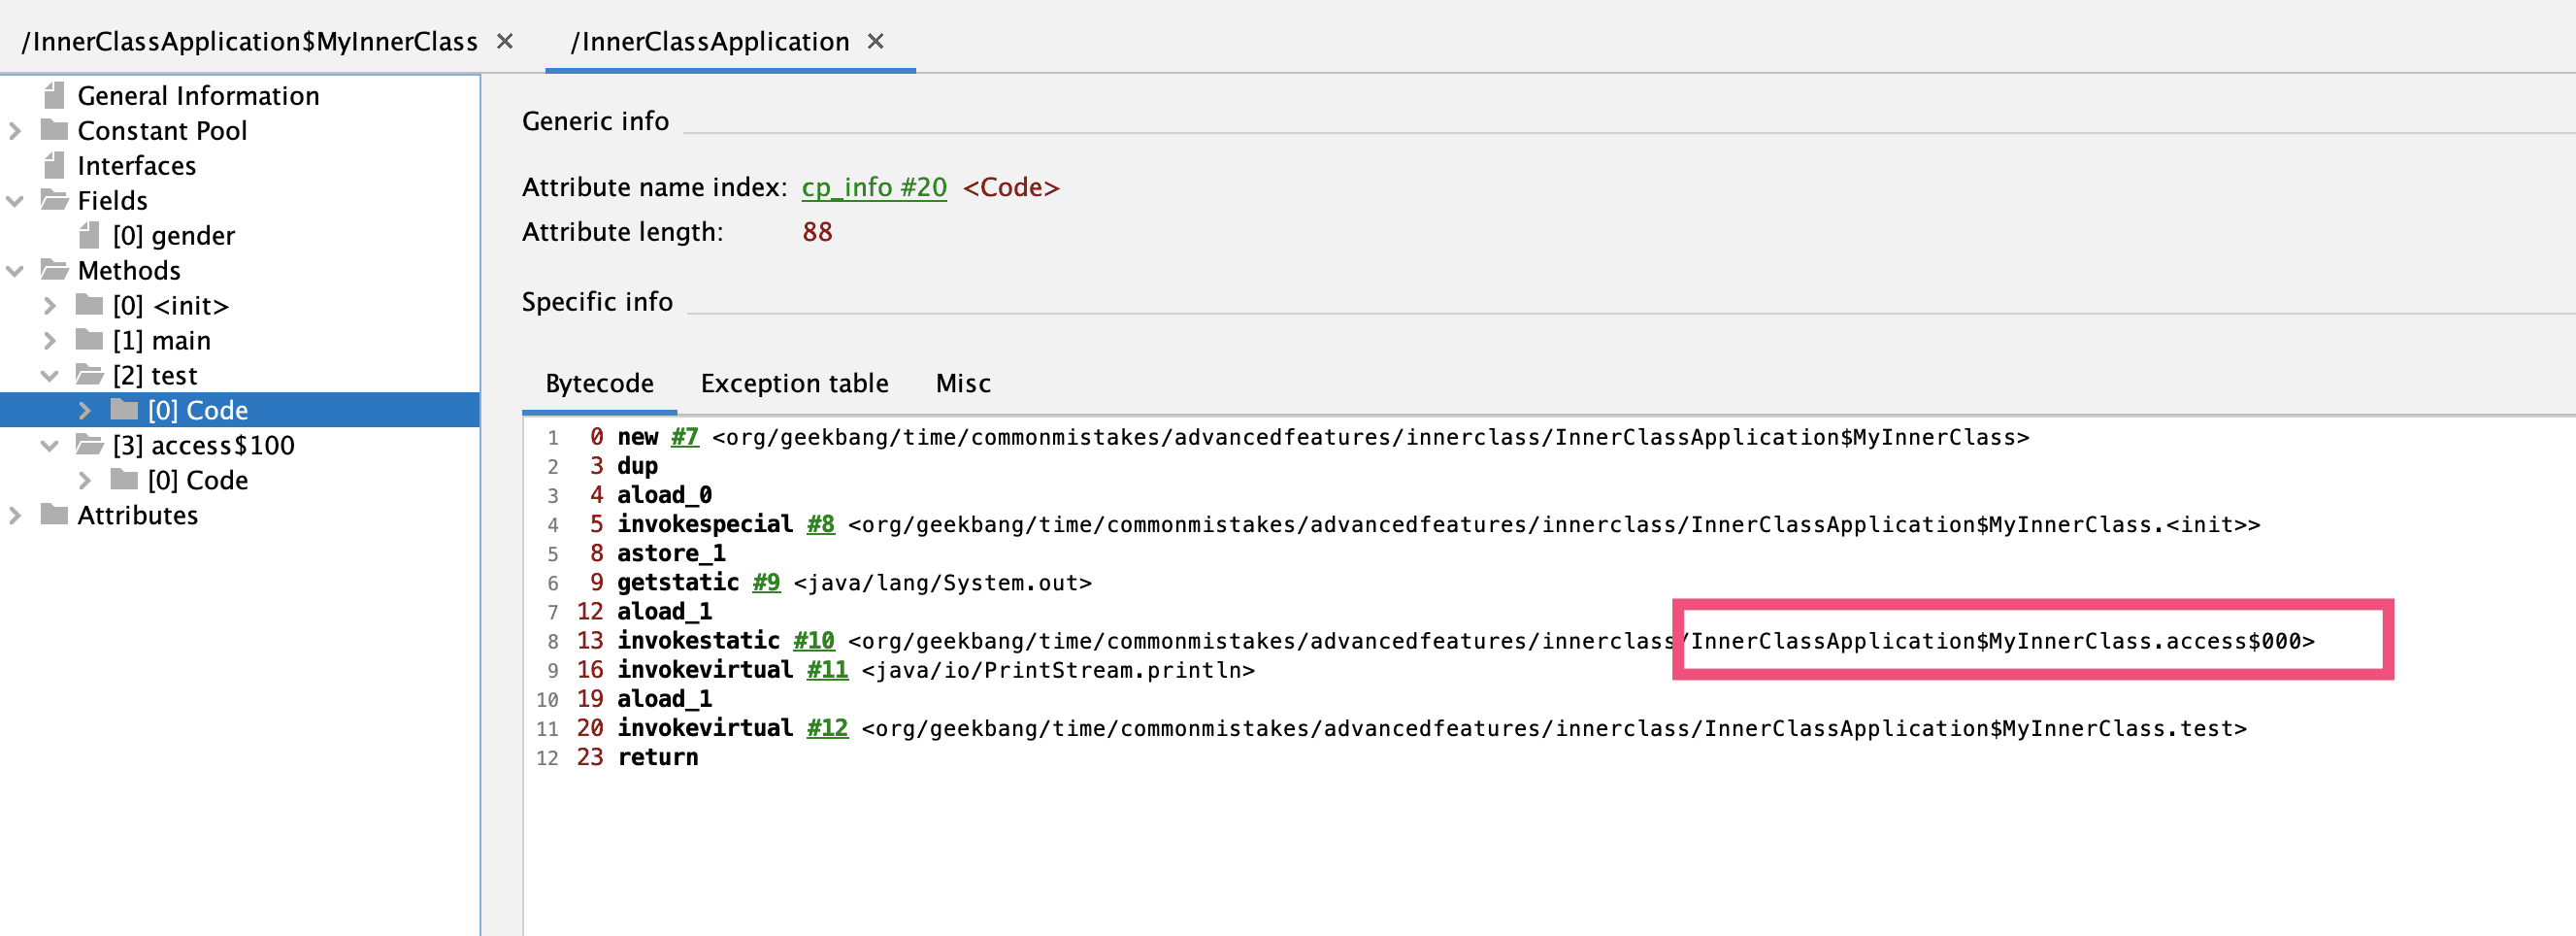
Task: Click the <init> method folder icon
Action: click(x=89, y=305)
